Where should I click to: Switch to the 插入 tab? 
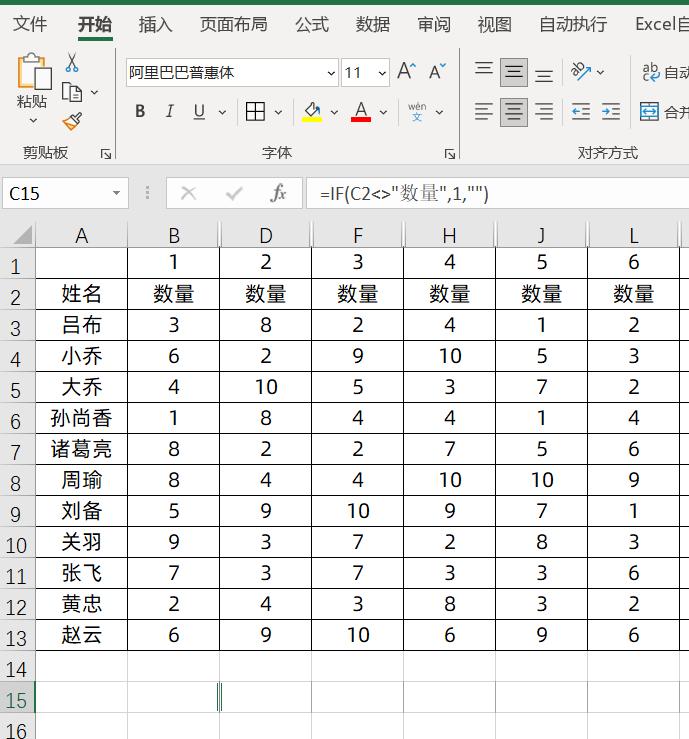point(156,24)
